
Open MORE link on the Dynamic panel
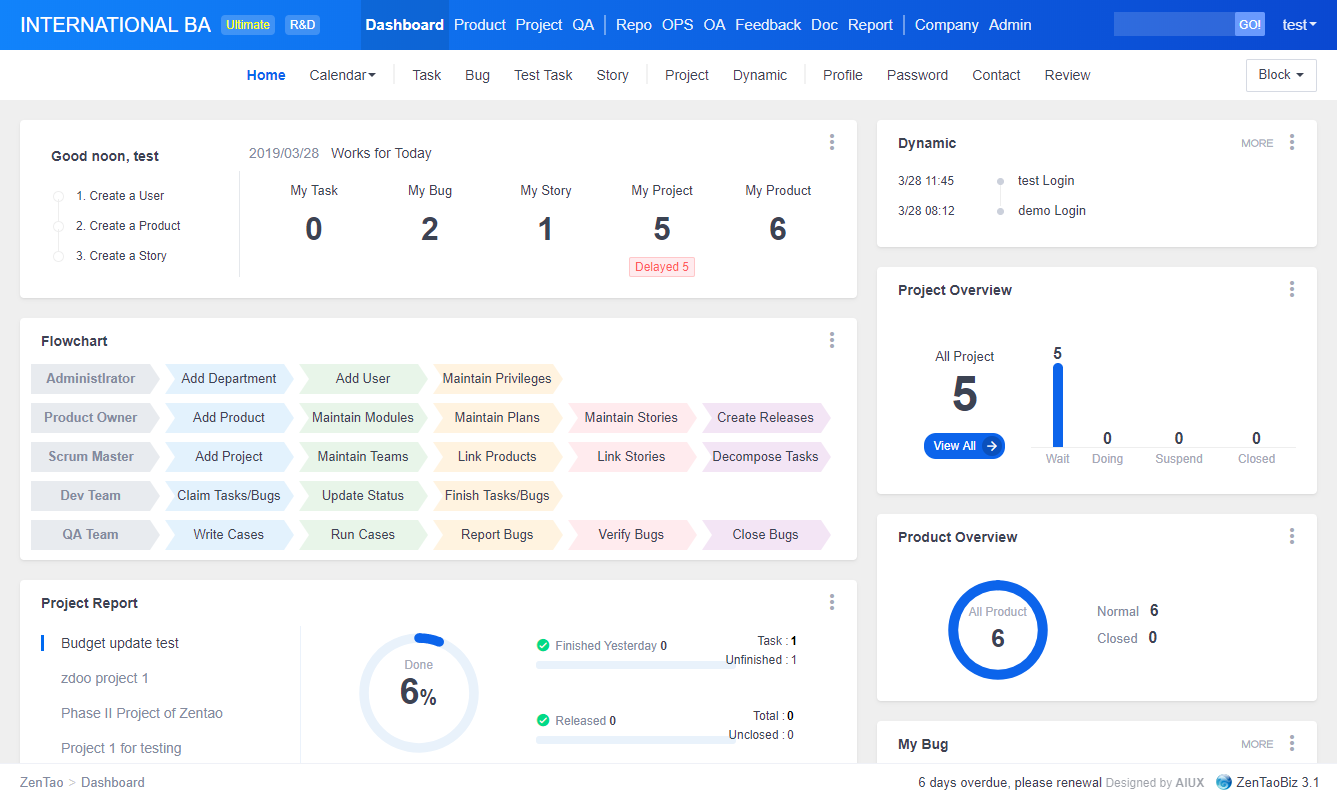pos(1256,143)
